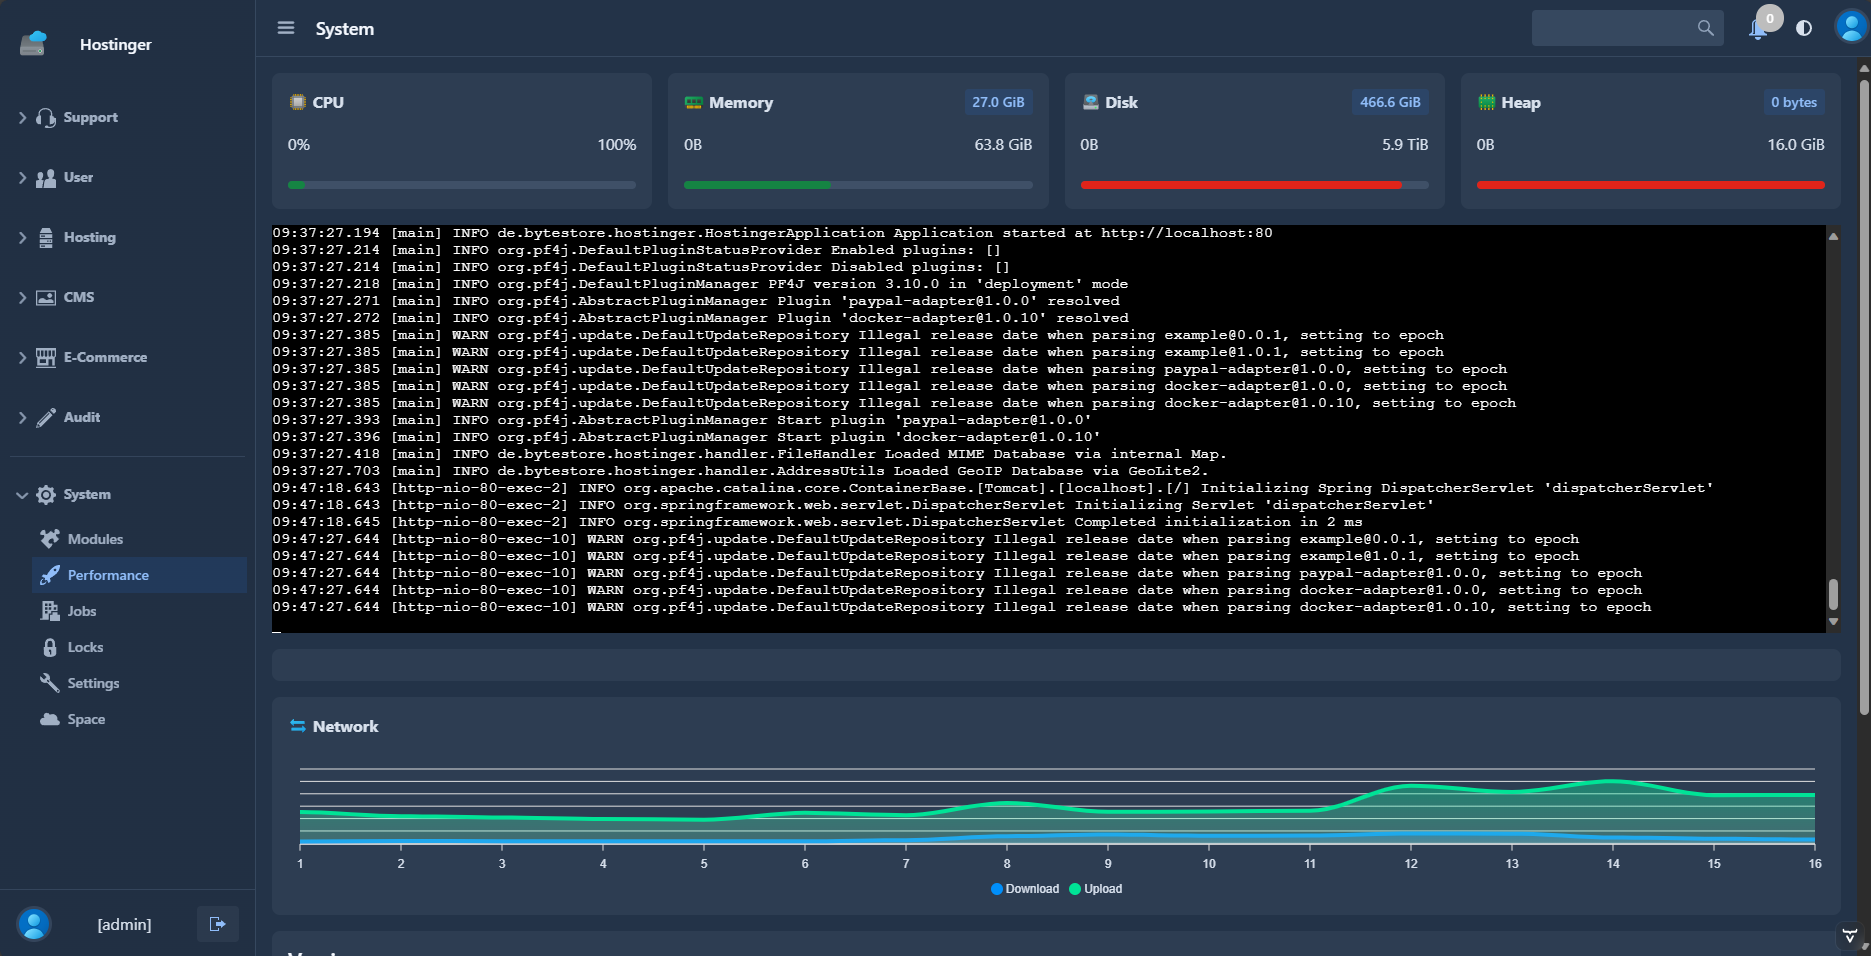1871x956 pixels.
Task: Click the Space cloud icon
Action: coord(50,719)
